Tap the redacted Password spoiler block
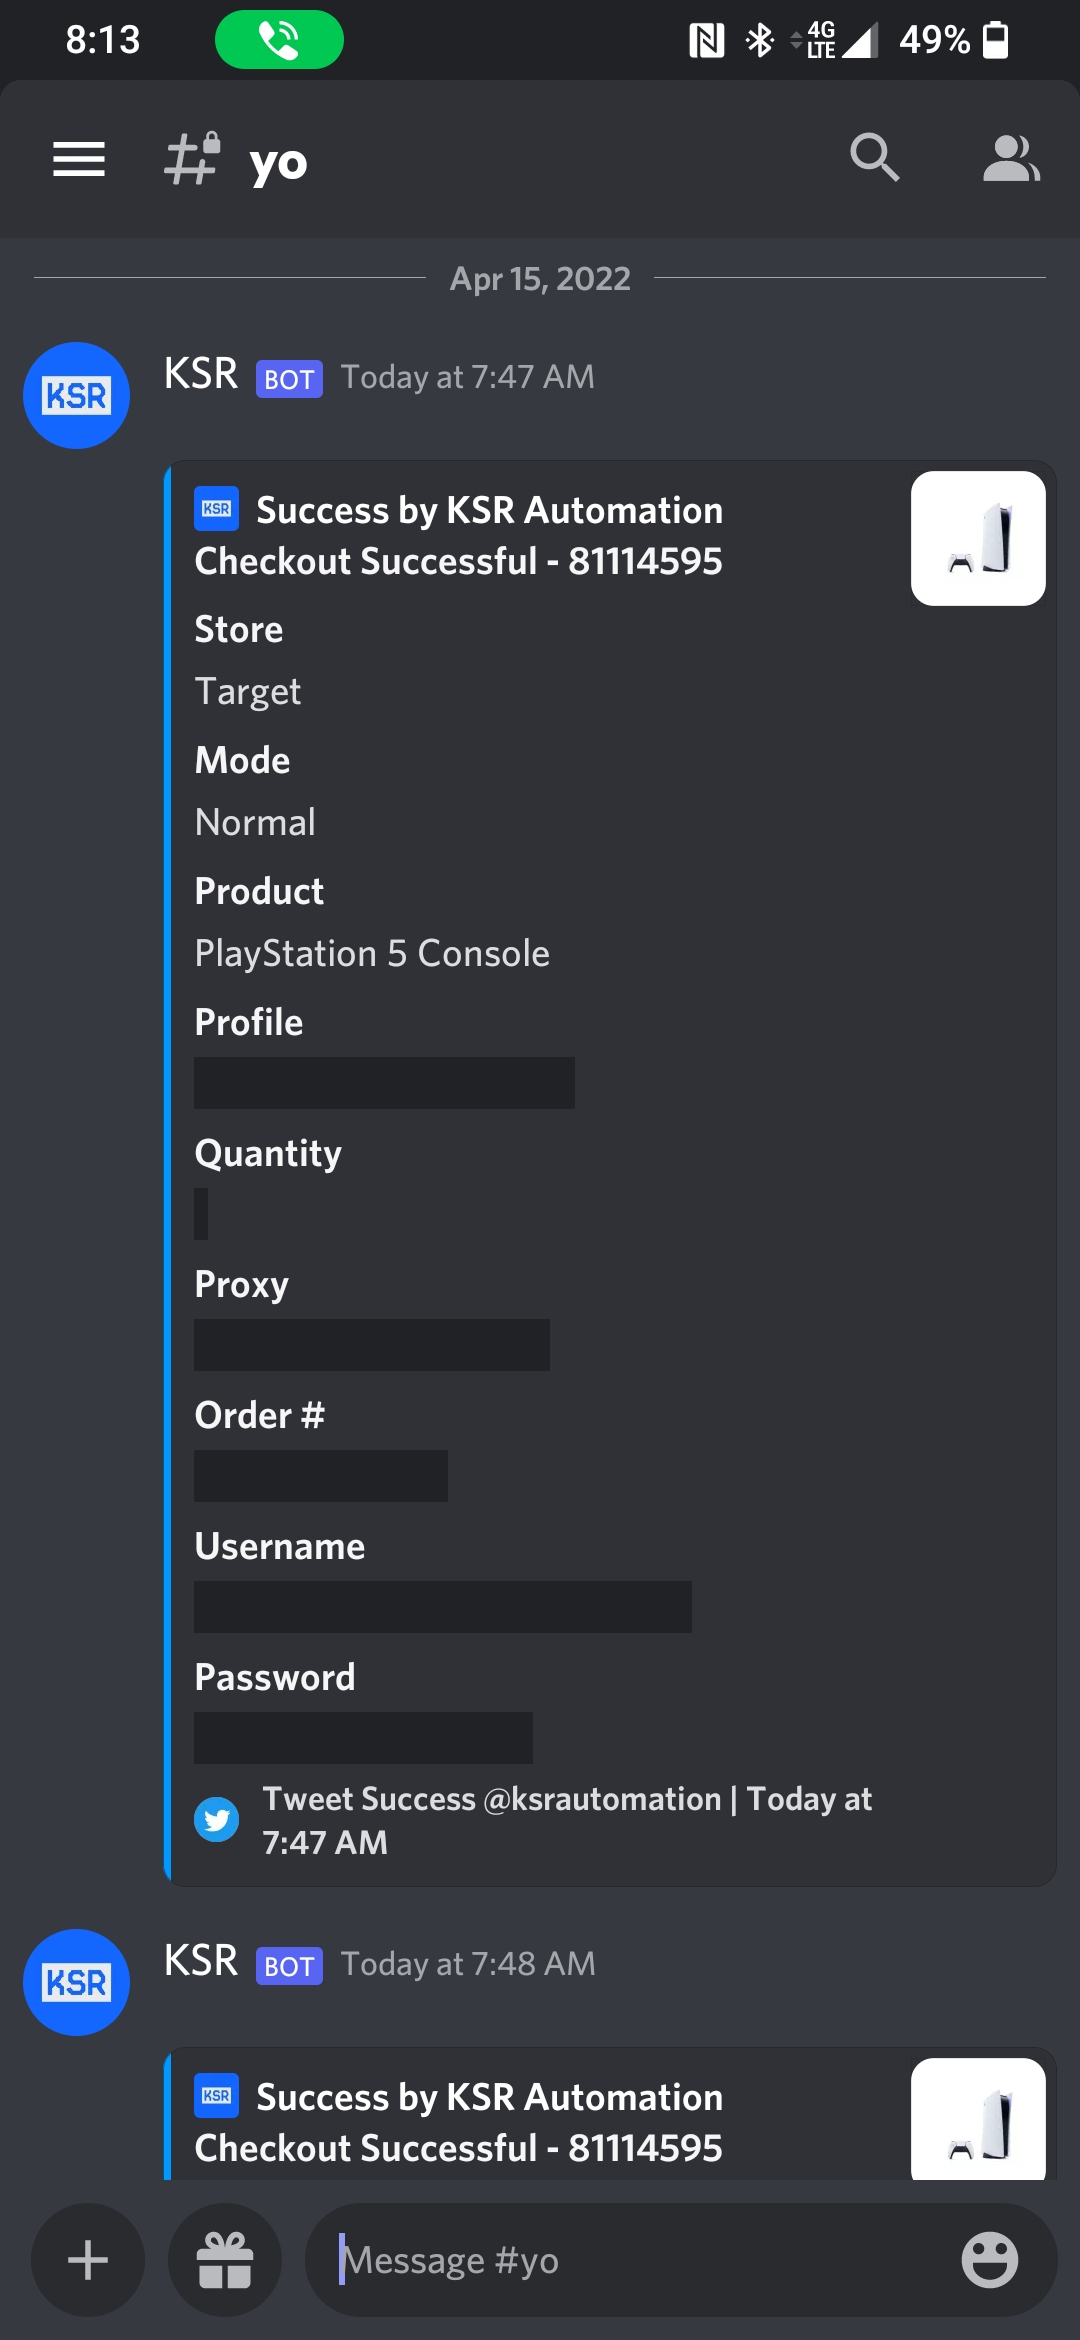Viewport: 1080px width, 2340px height. 363,1738
